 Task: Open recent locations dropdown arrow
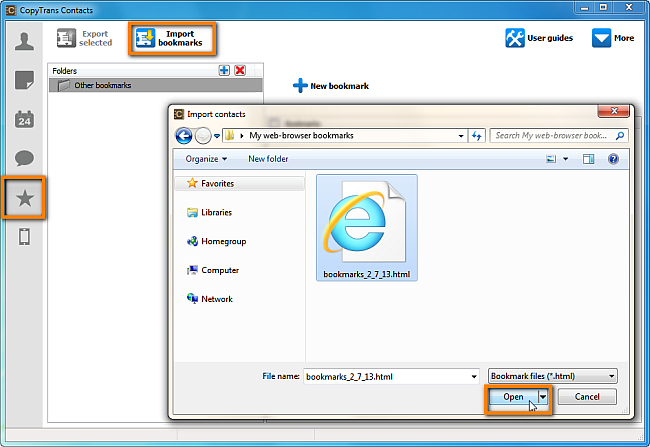point(217,136)
